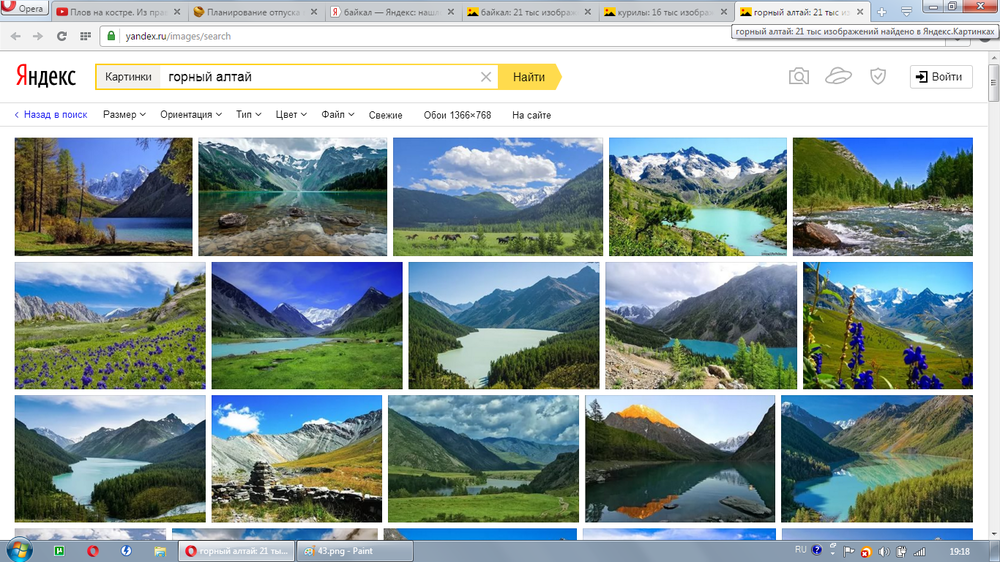Click the family filter shield icon
This screenshot has height=562, width=1000.
[877, 77]
